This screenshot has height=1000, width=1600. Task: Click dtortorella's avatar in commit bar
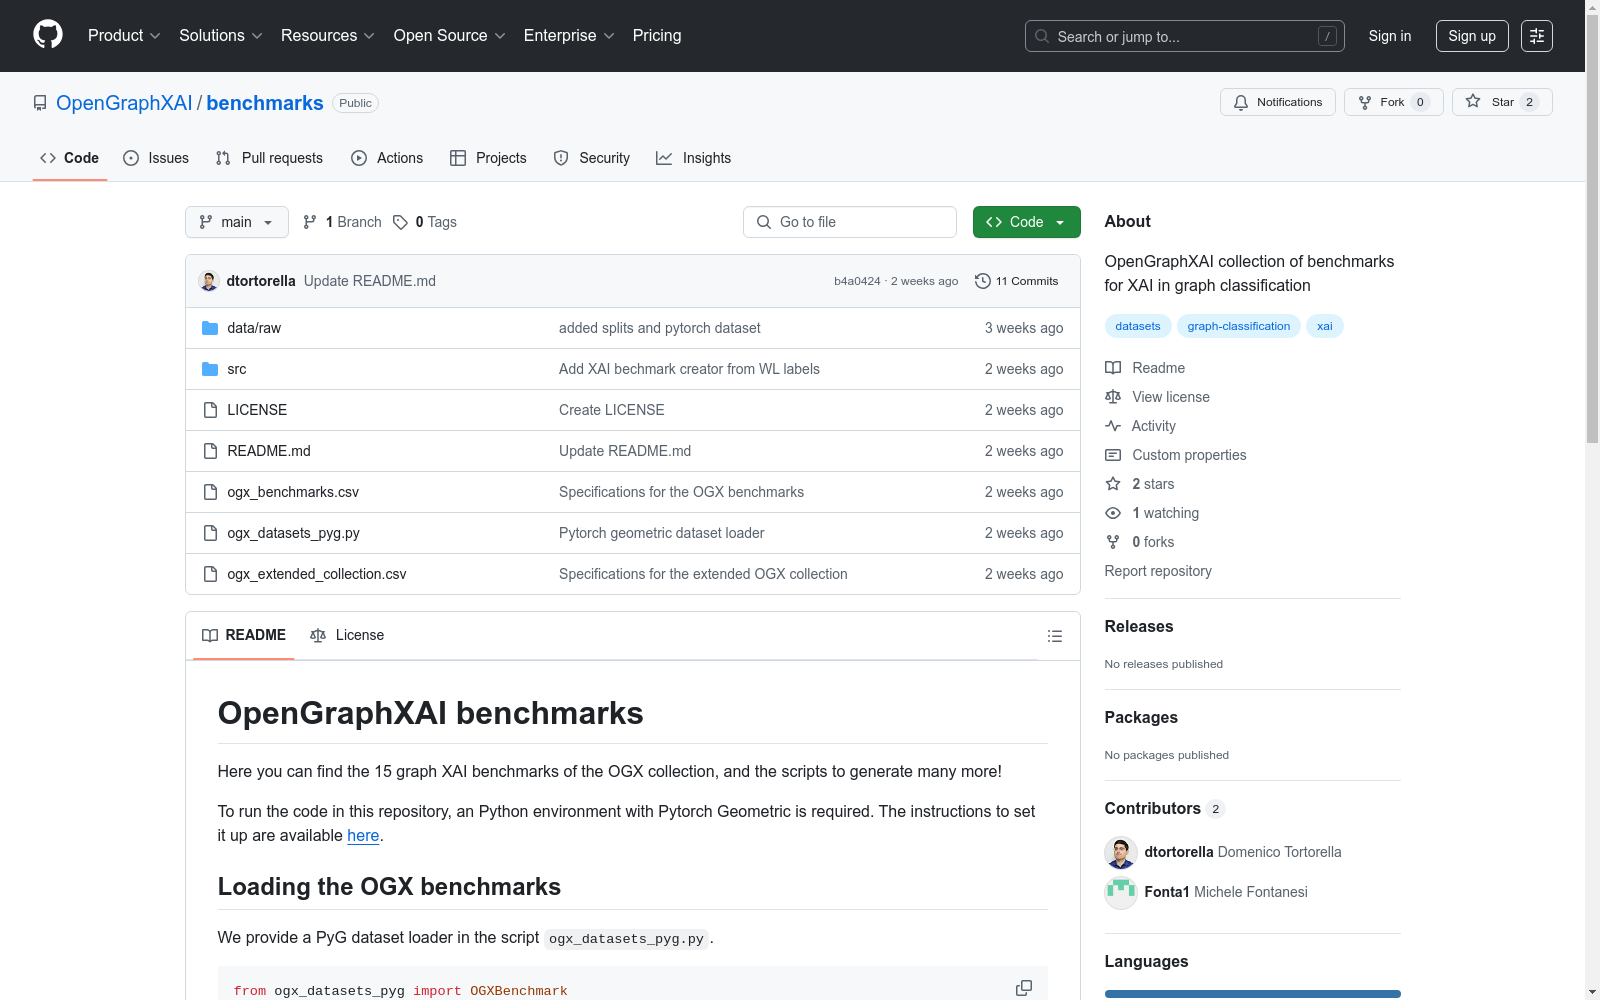tap(209, 281)
